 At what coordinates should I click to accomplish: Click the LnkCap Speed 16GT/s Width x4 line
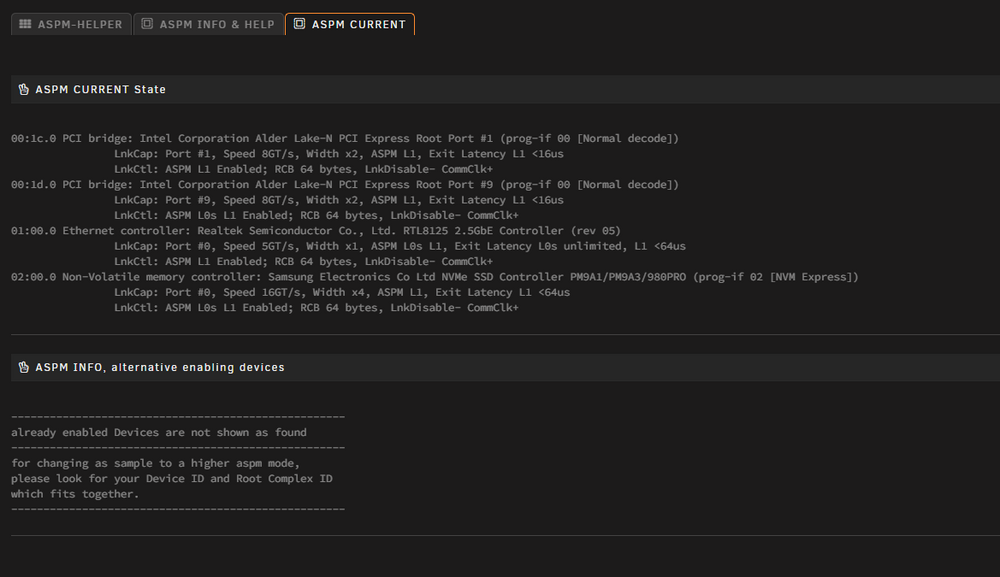(x=342, y=292)
